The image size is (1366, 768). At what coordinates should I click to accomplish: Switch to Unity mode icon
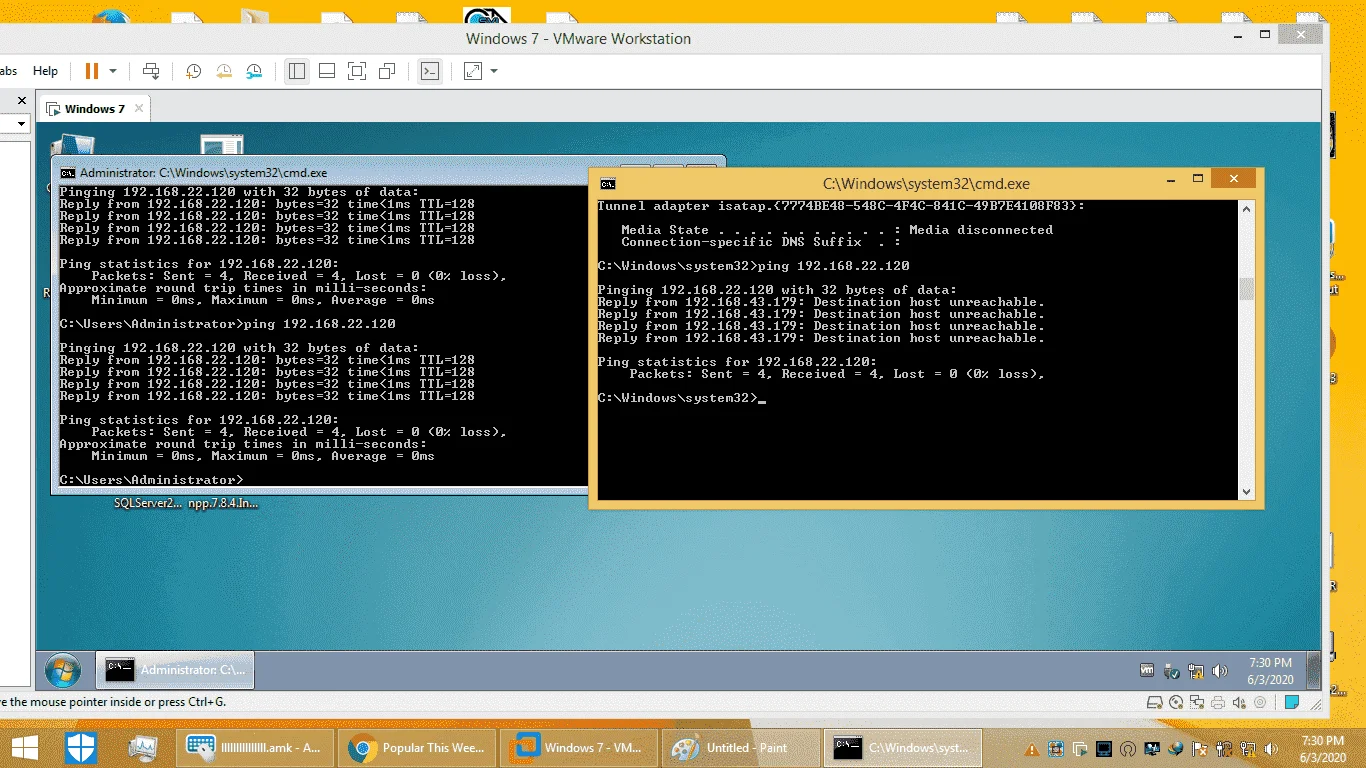coord(388,71)
